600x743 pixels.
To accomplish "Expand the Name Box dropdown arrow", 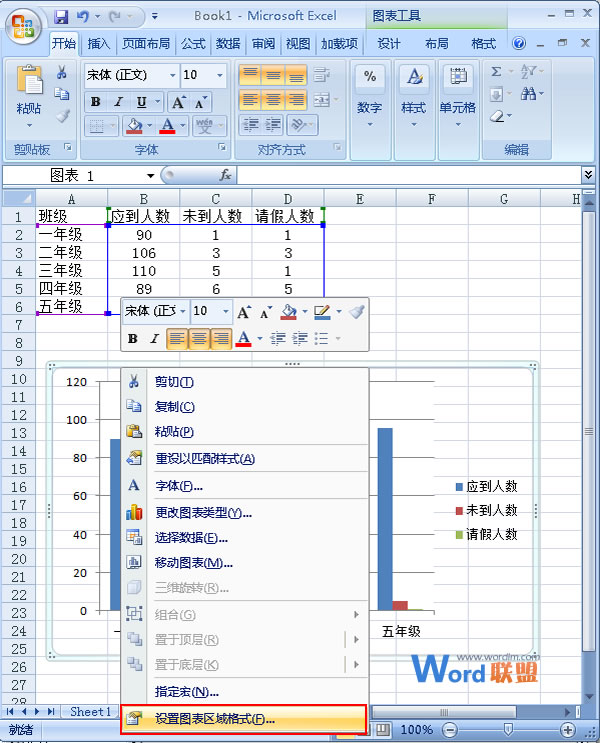I will [x=150, y=176].
